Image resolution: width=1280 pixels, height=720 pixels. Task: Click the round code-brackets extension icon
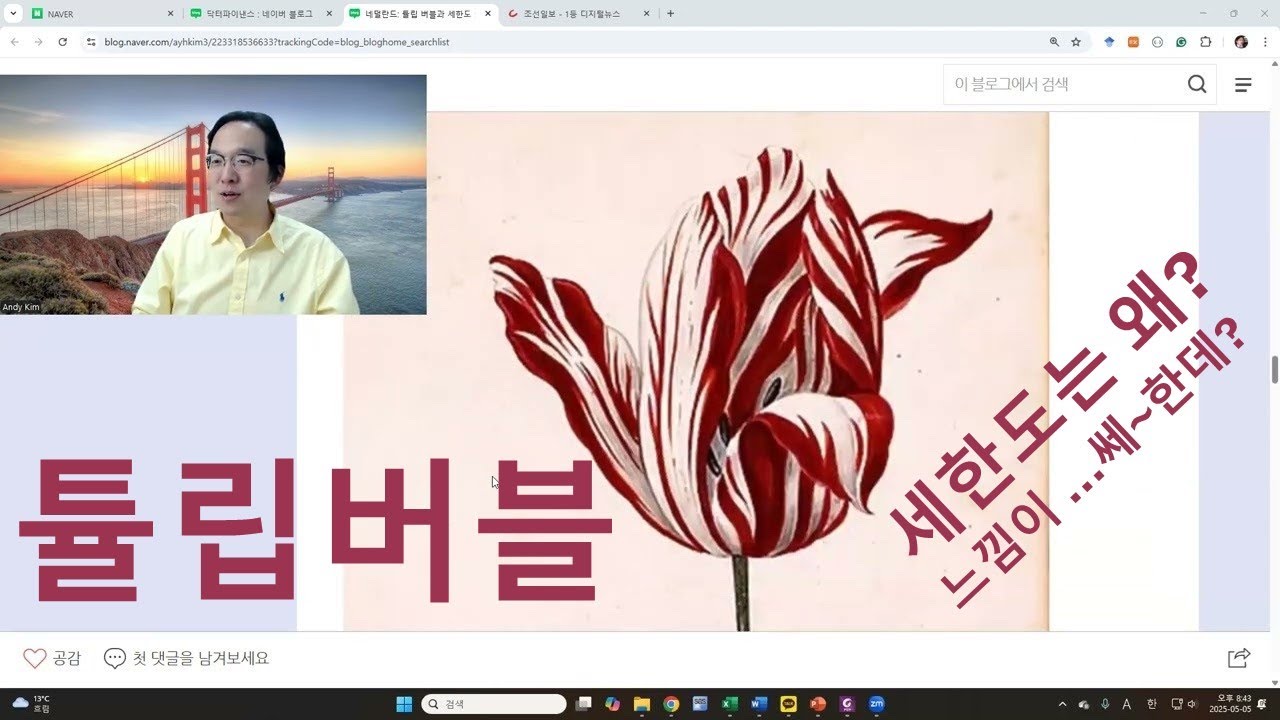[1157, 42]
